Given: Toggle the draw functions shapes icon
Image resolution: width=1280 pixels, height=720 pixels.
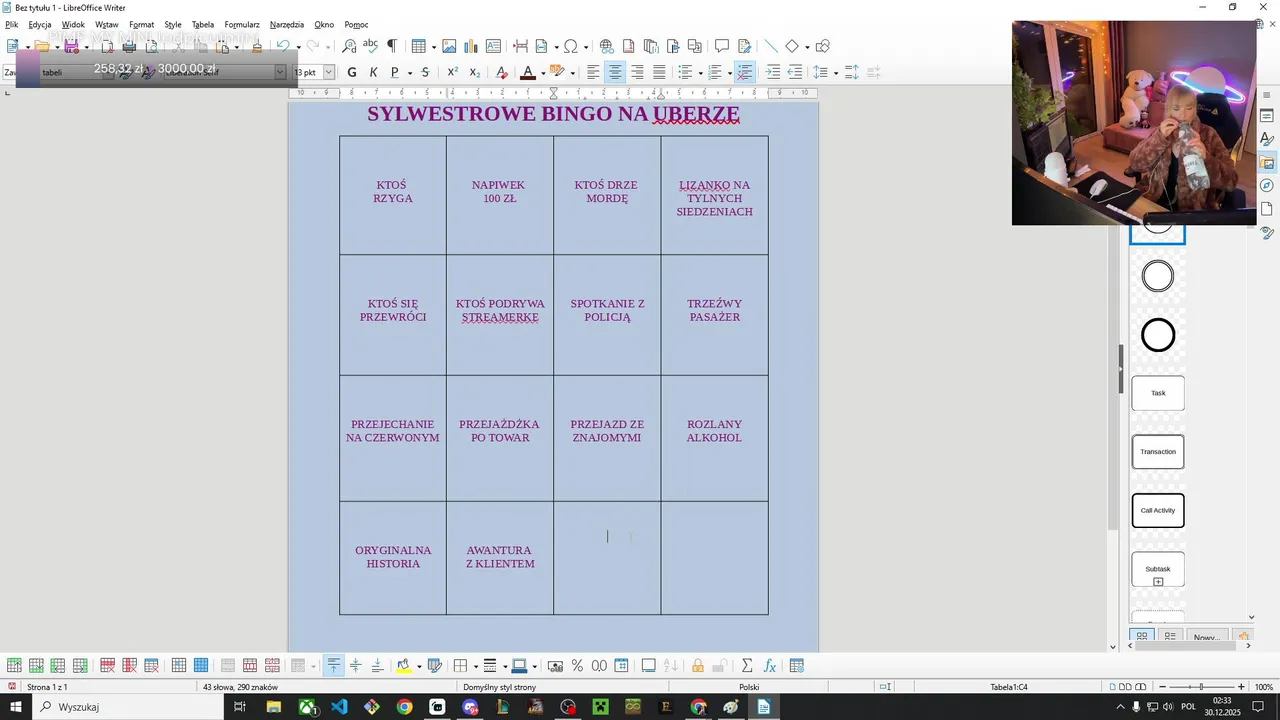Looking at the screenshot, I should [x=823, y=46].
